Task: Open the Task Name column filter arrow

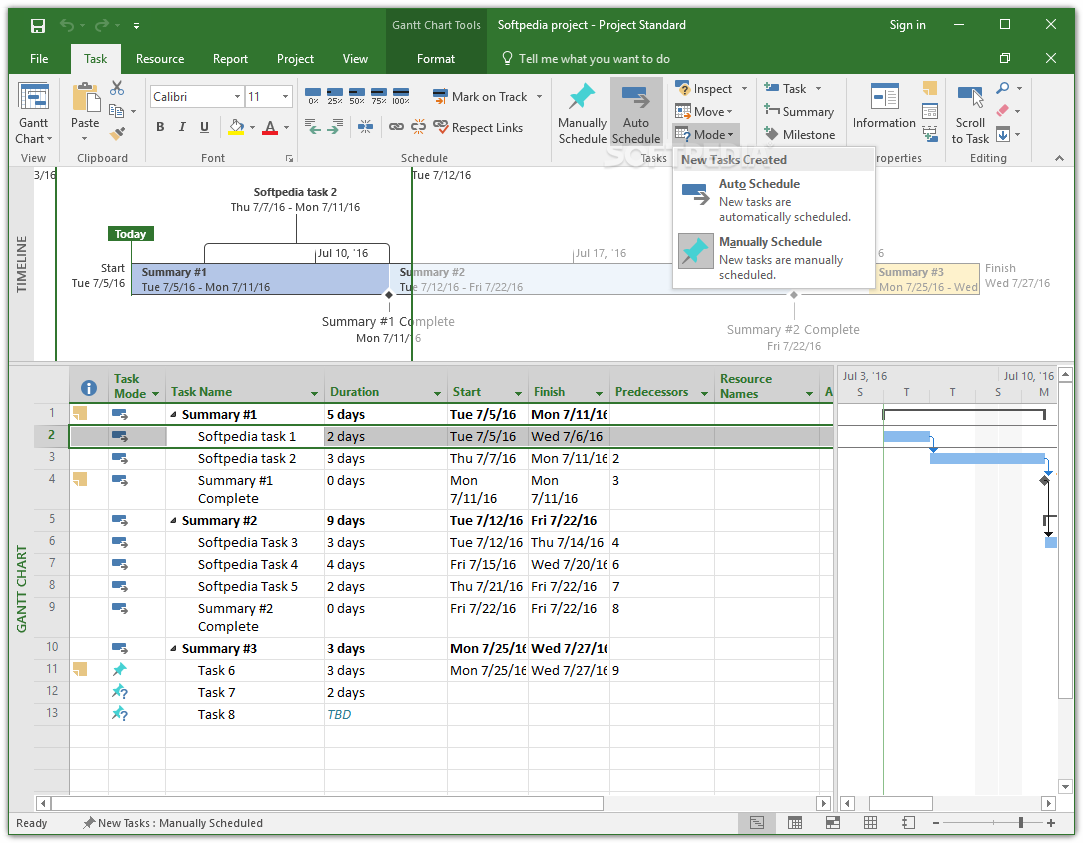Action: coord(314,393)
